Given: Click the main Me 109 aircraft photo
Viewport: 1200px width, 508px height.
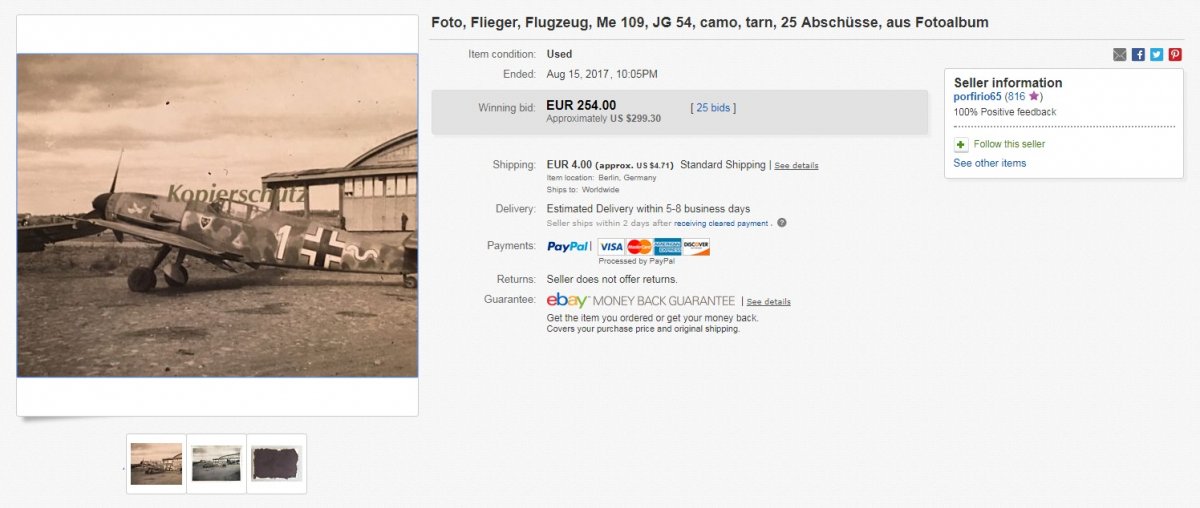Looking at the screenshot, I should click(x=217, y=215).
